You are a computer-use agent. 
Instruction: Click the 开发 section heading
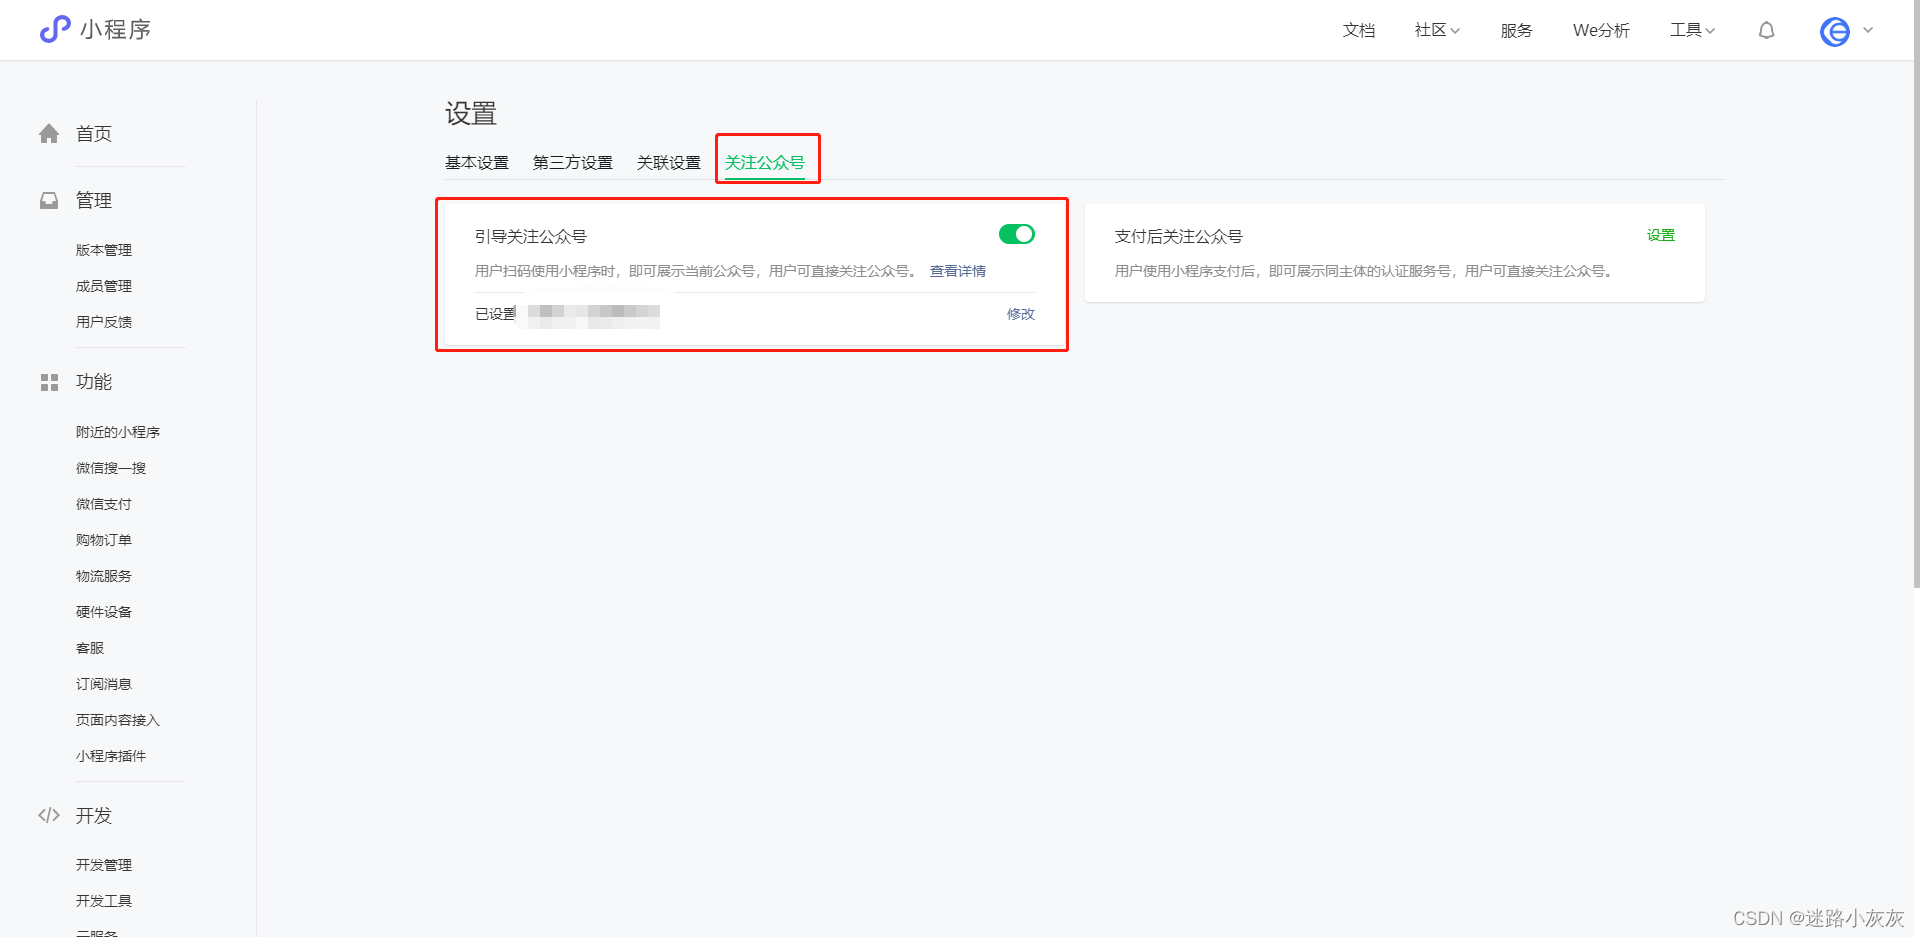click(94, 815)
